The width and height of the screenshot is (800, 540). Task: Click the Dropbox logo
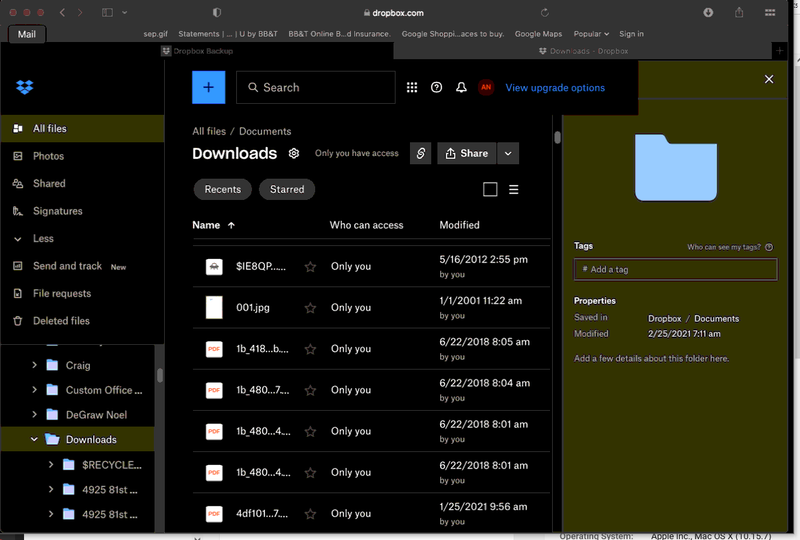(x=25, y=88)
